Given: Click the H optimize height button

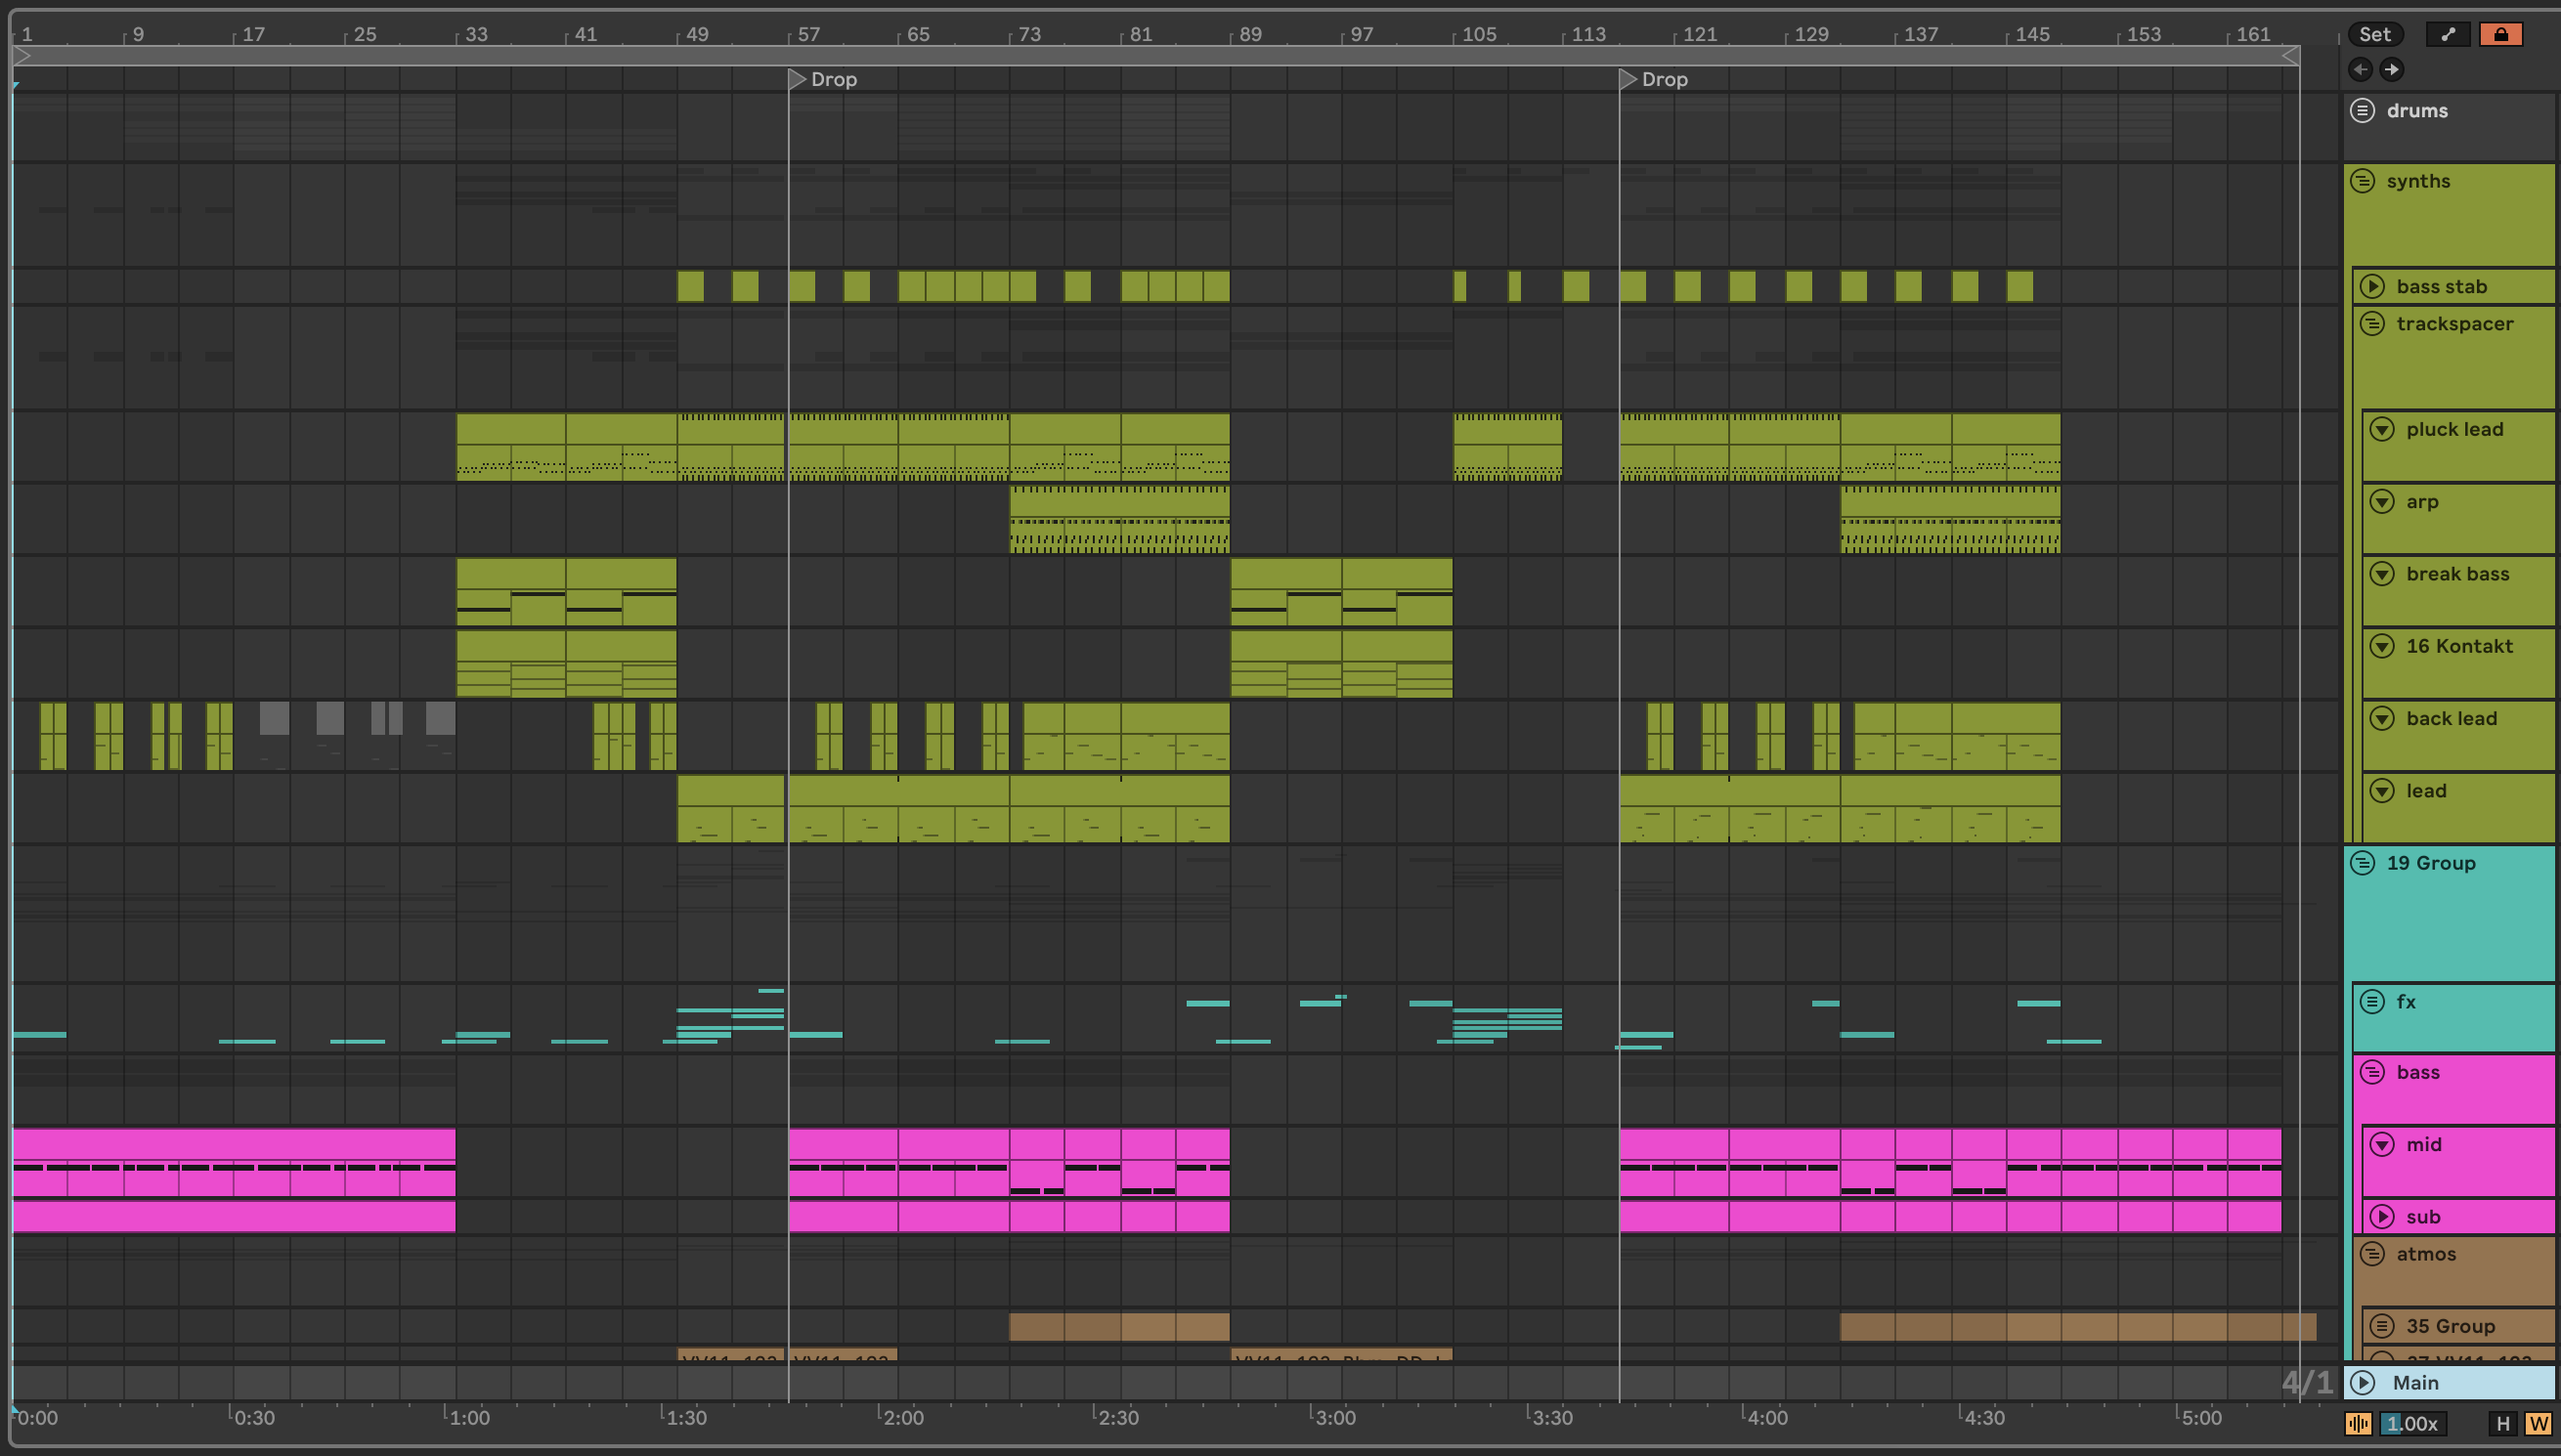Looking at the screenshot, I should tap(2503, 1423).
